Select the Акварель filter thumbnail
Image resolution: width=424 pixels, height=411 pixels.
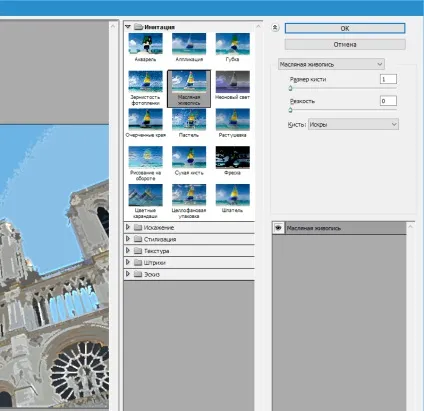point(146,44)
